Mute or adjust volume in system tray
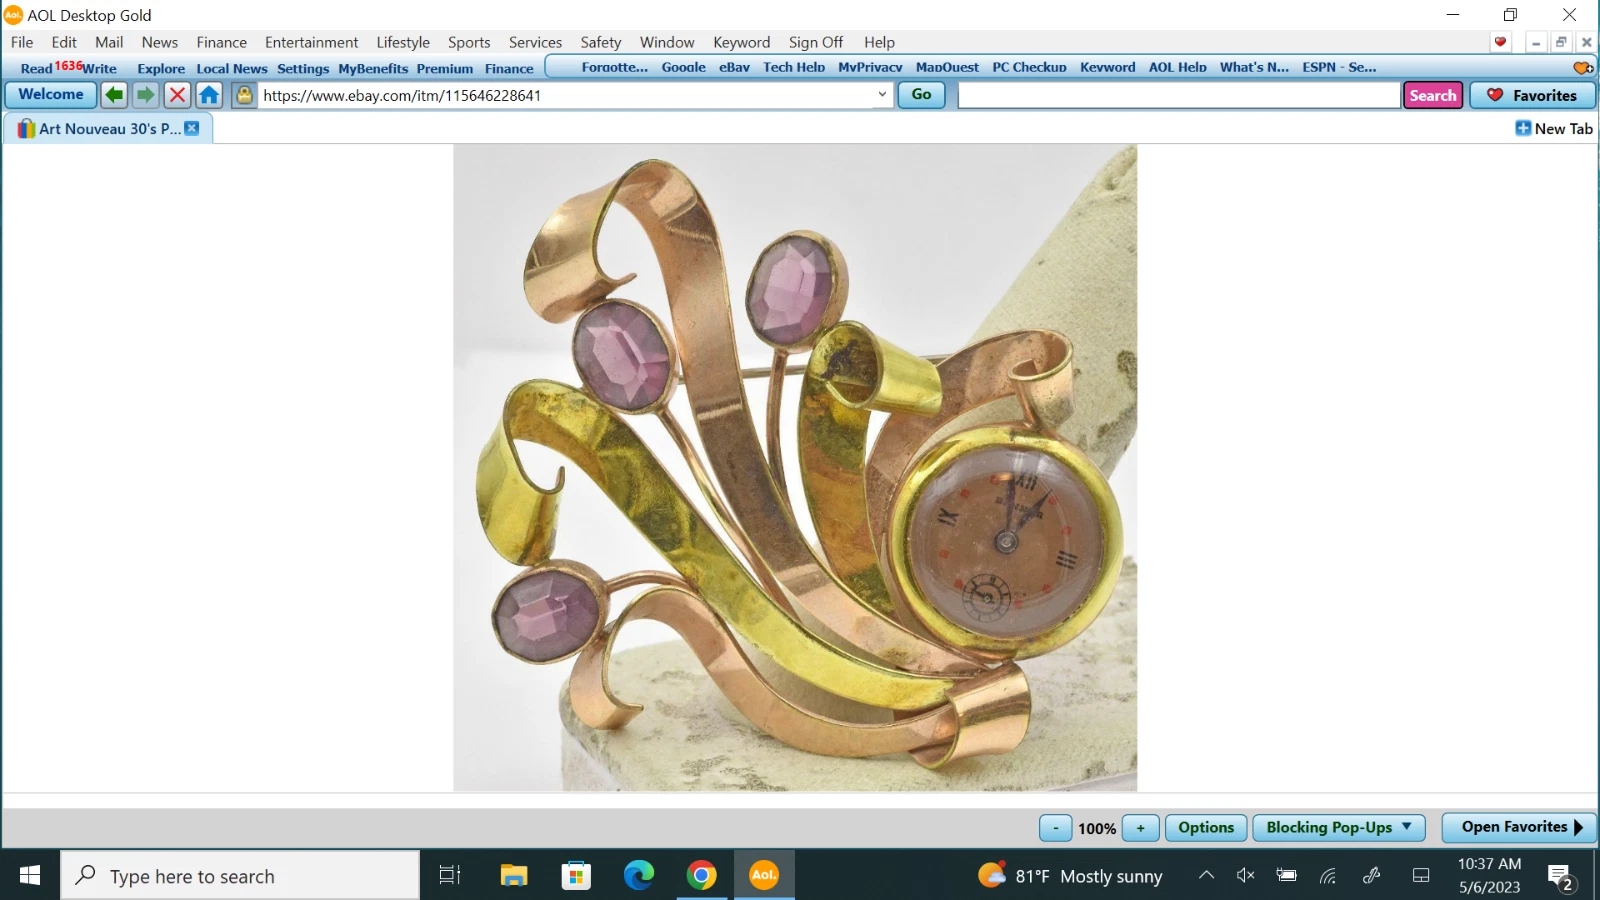1600x900 pixels. pyautogui.click(x=1245, y=876)
